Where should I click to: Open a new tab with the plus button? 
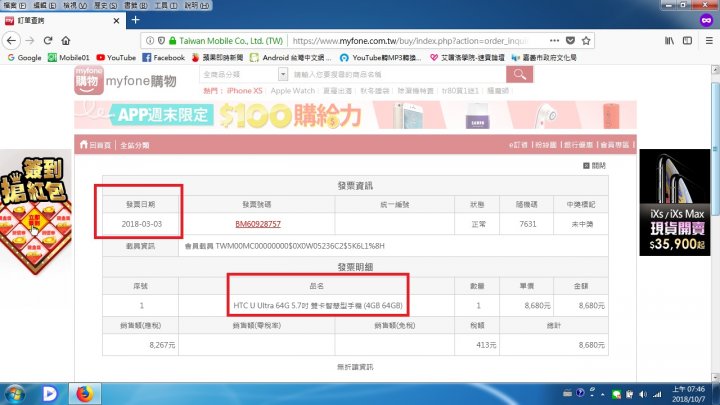[x=135, y=20]
